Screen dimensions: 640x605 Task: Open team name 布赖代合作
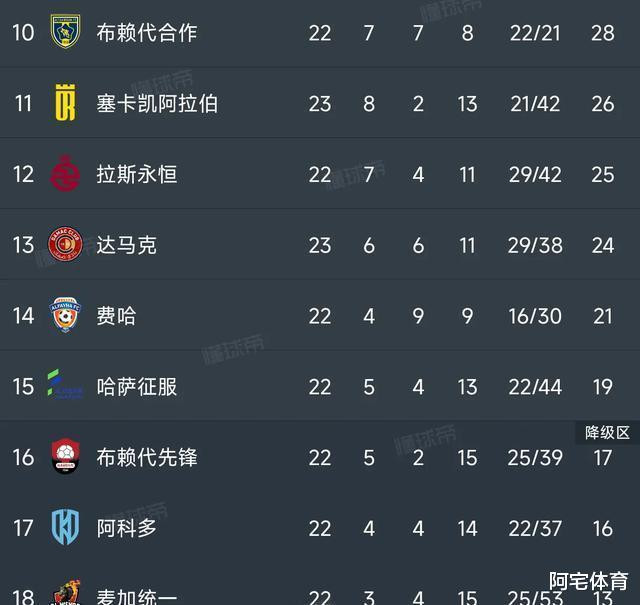[147, 33]
